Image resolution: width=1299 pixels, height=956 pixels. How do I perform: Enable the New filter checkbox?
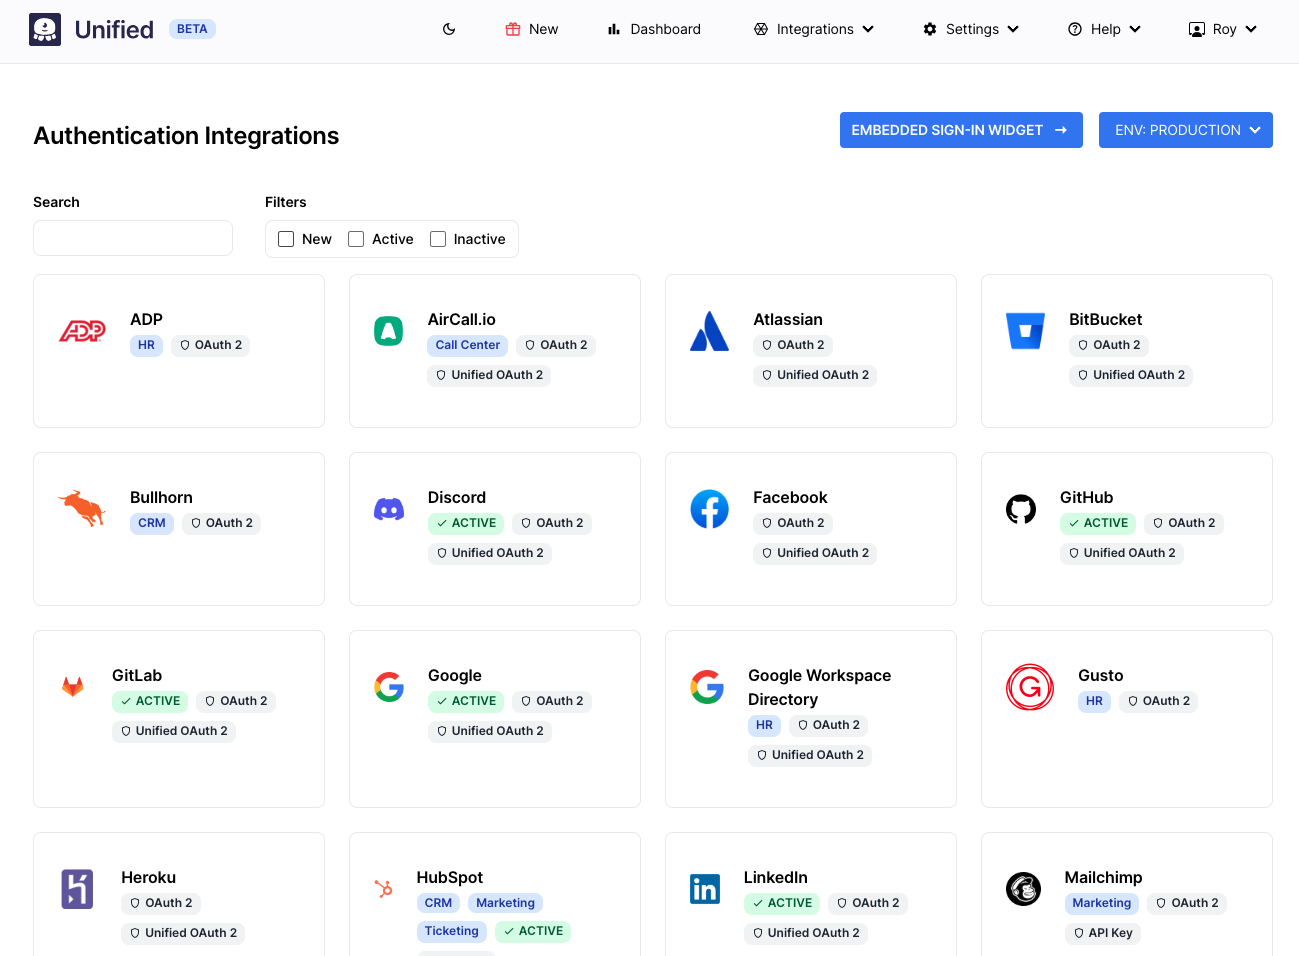pos(286,239)
